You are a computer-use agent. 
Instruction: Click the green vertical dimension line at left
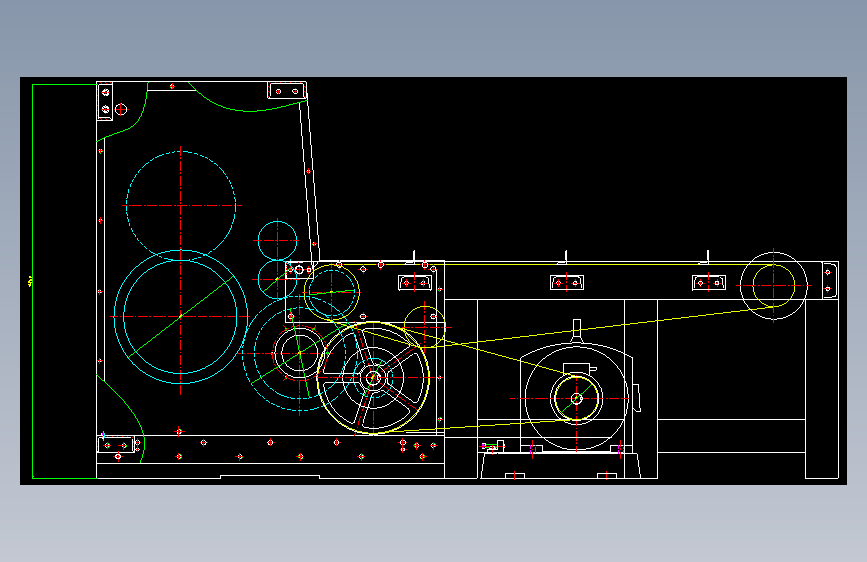coord(33,281)
